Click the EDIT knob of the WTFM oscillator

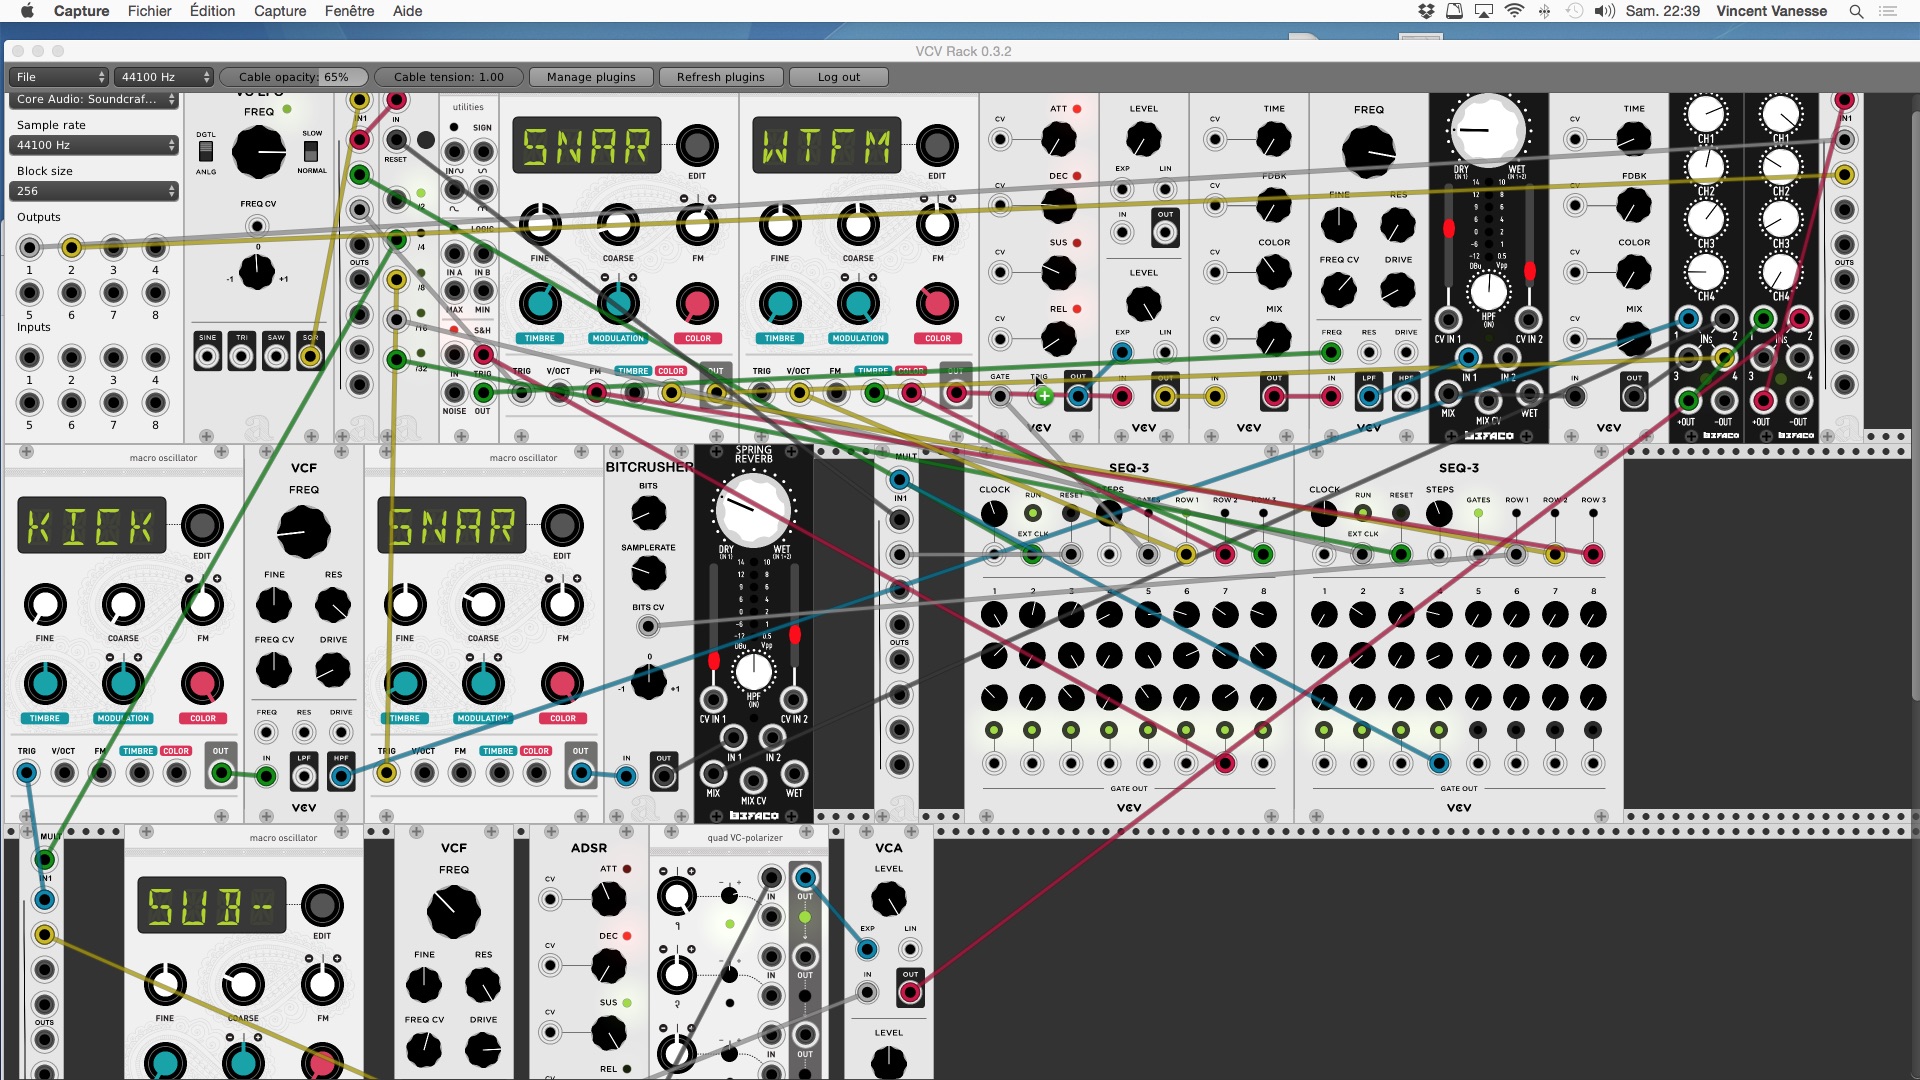937,146
